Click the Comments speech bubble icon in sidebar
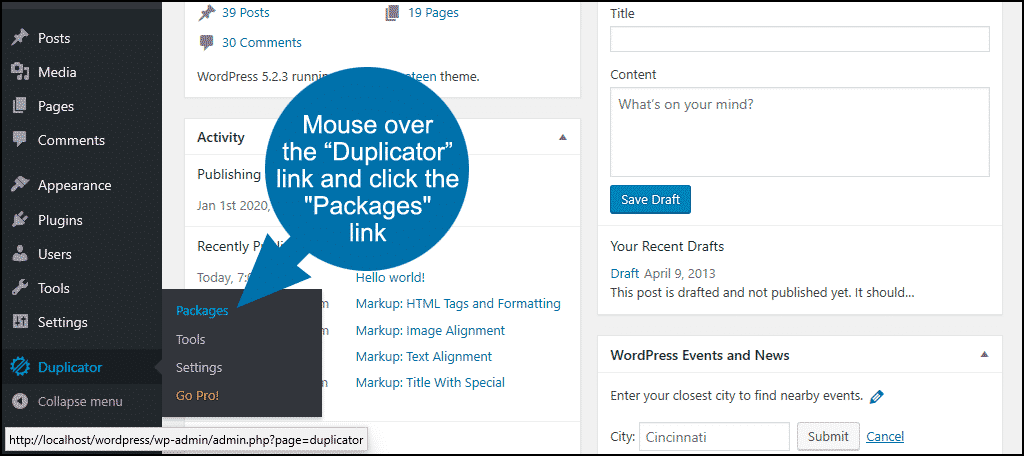This screenshot has height=456, width=1024. pyautogui.click(x=20, y=140)
